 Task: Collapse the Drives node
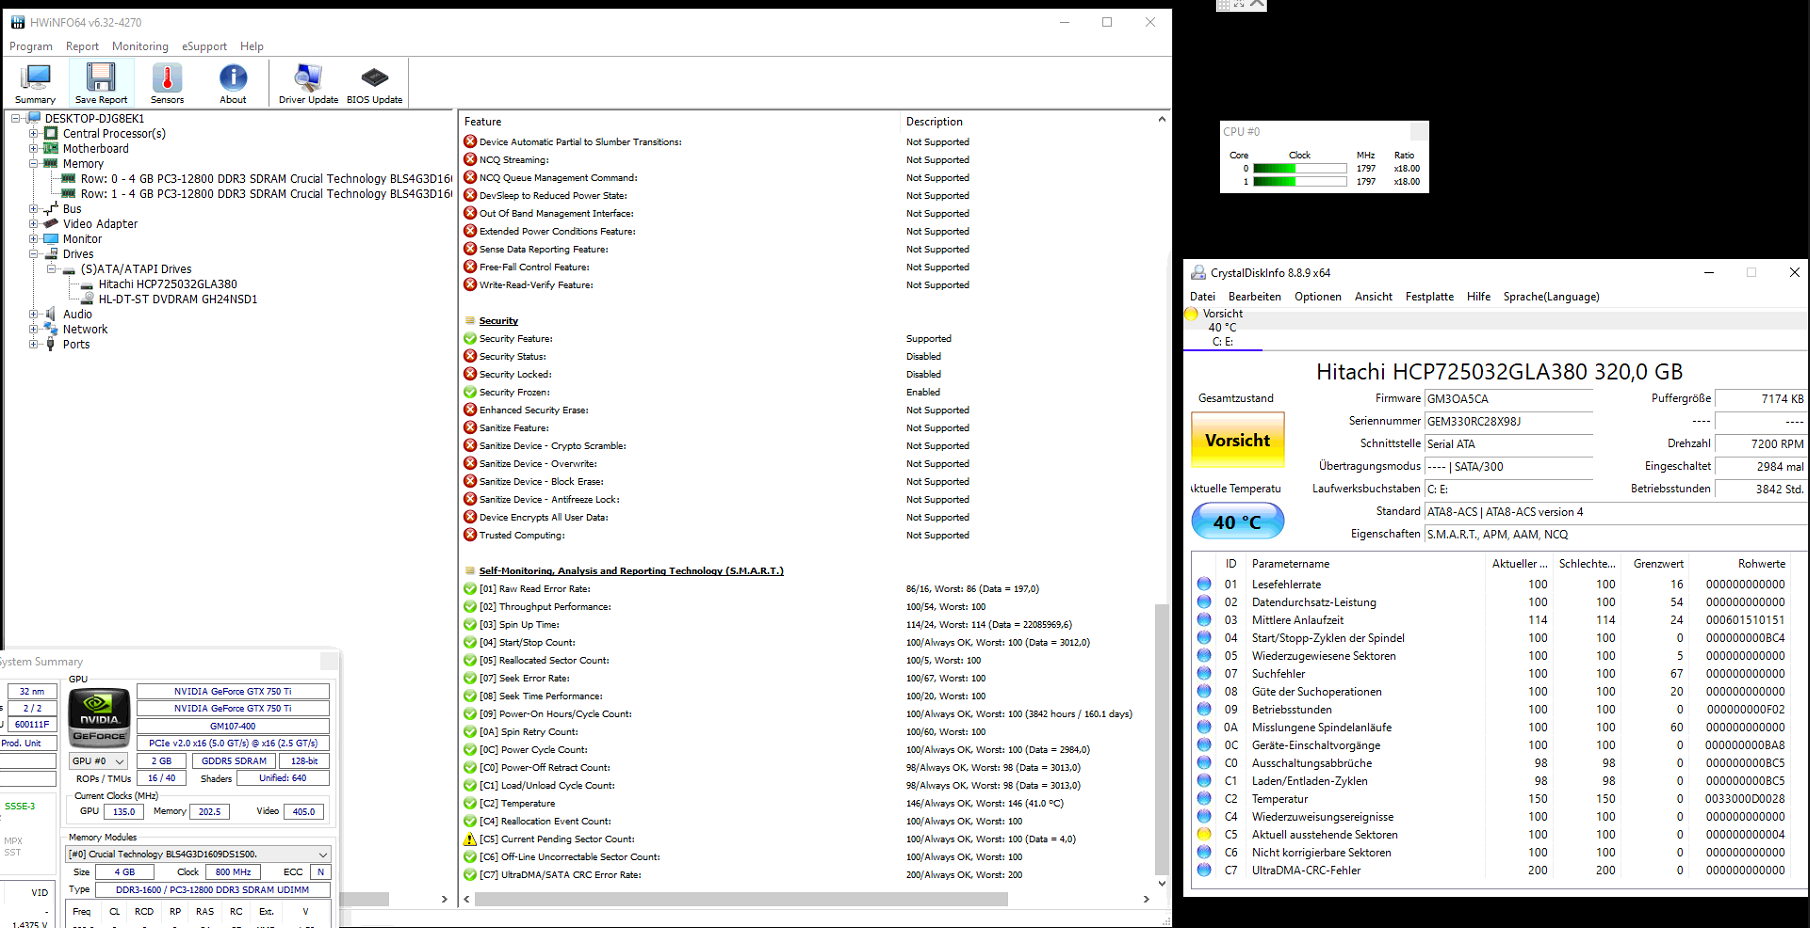point(33,254)
